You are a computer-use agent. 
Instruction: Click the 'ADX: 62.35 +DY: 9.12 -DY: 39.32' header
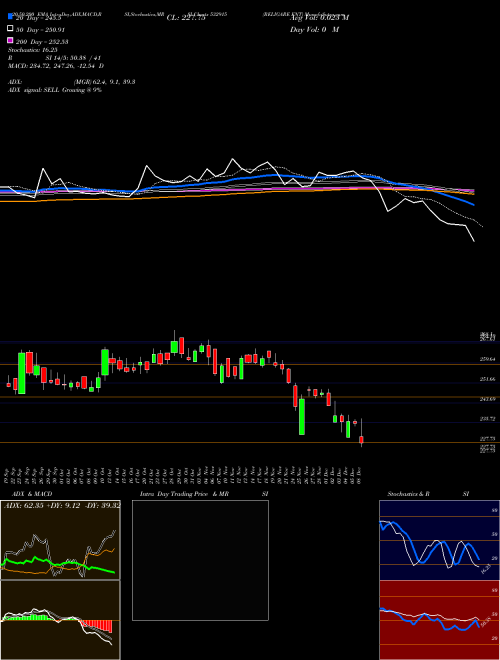tap(62, 505)
